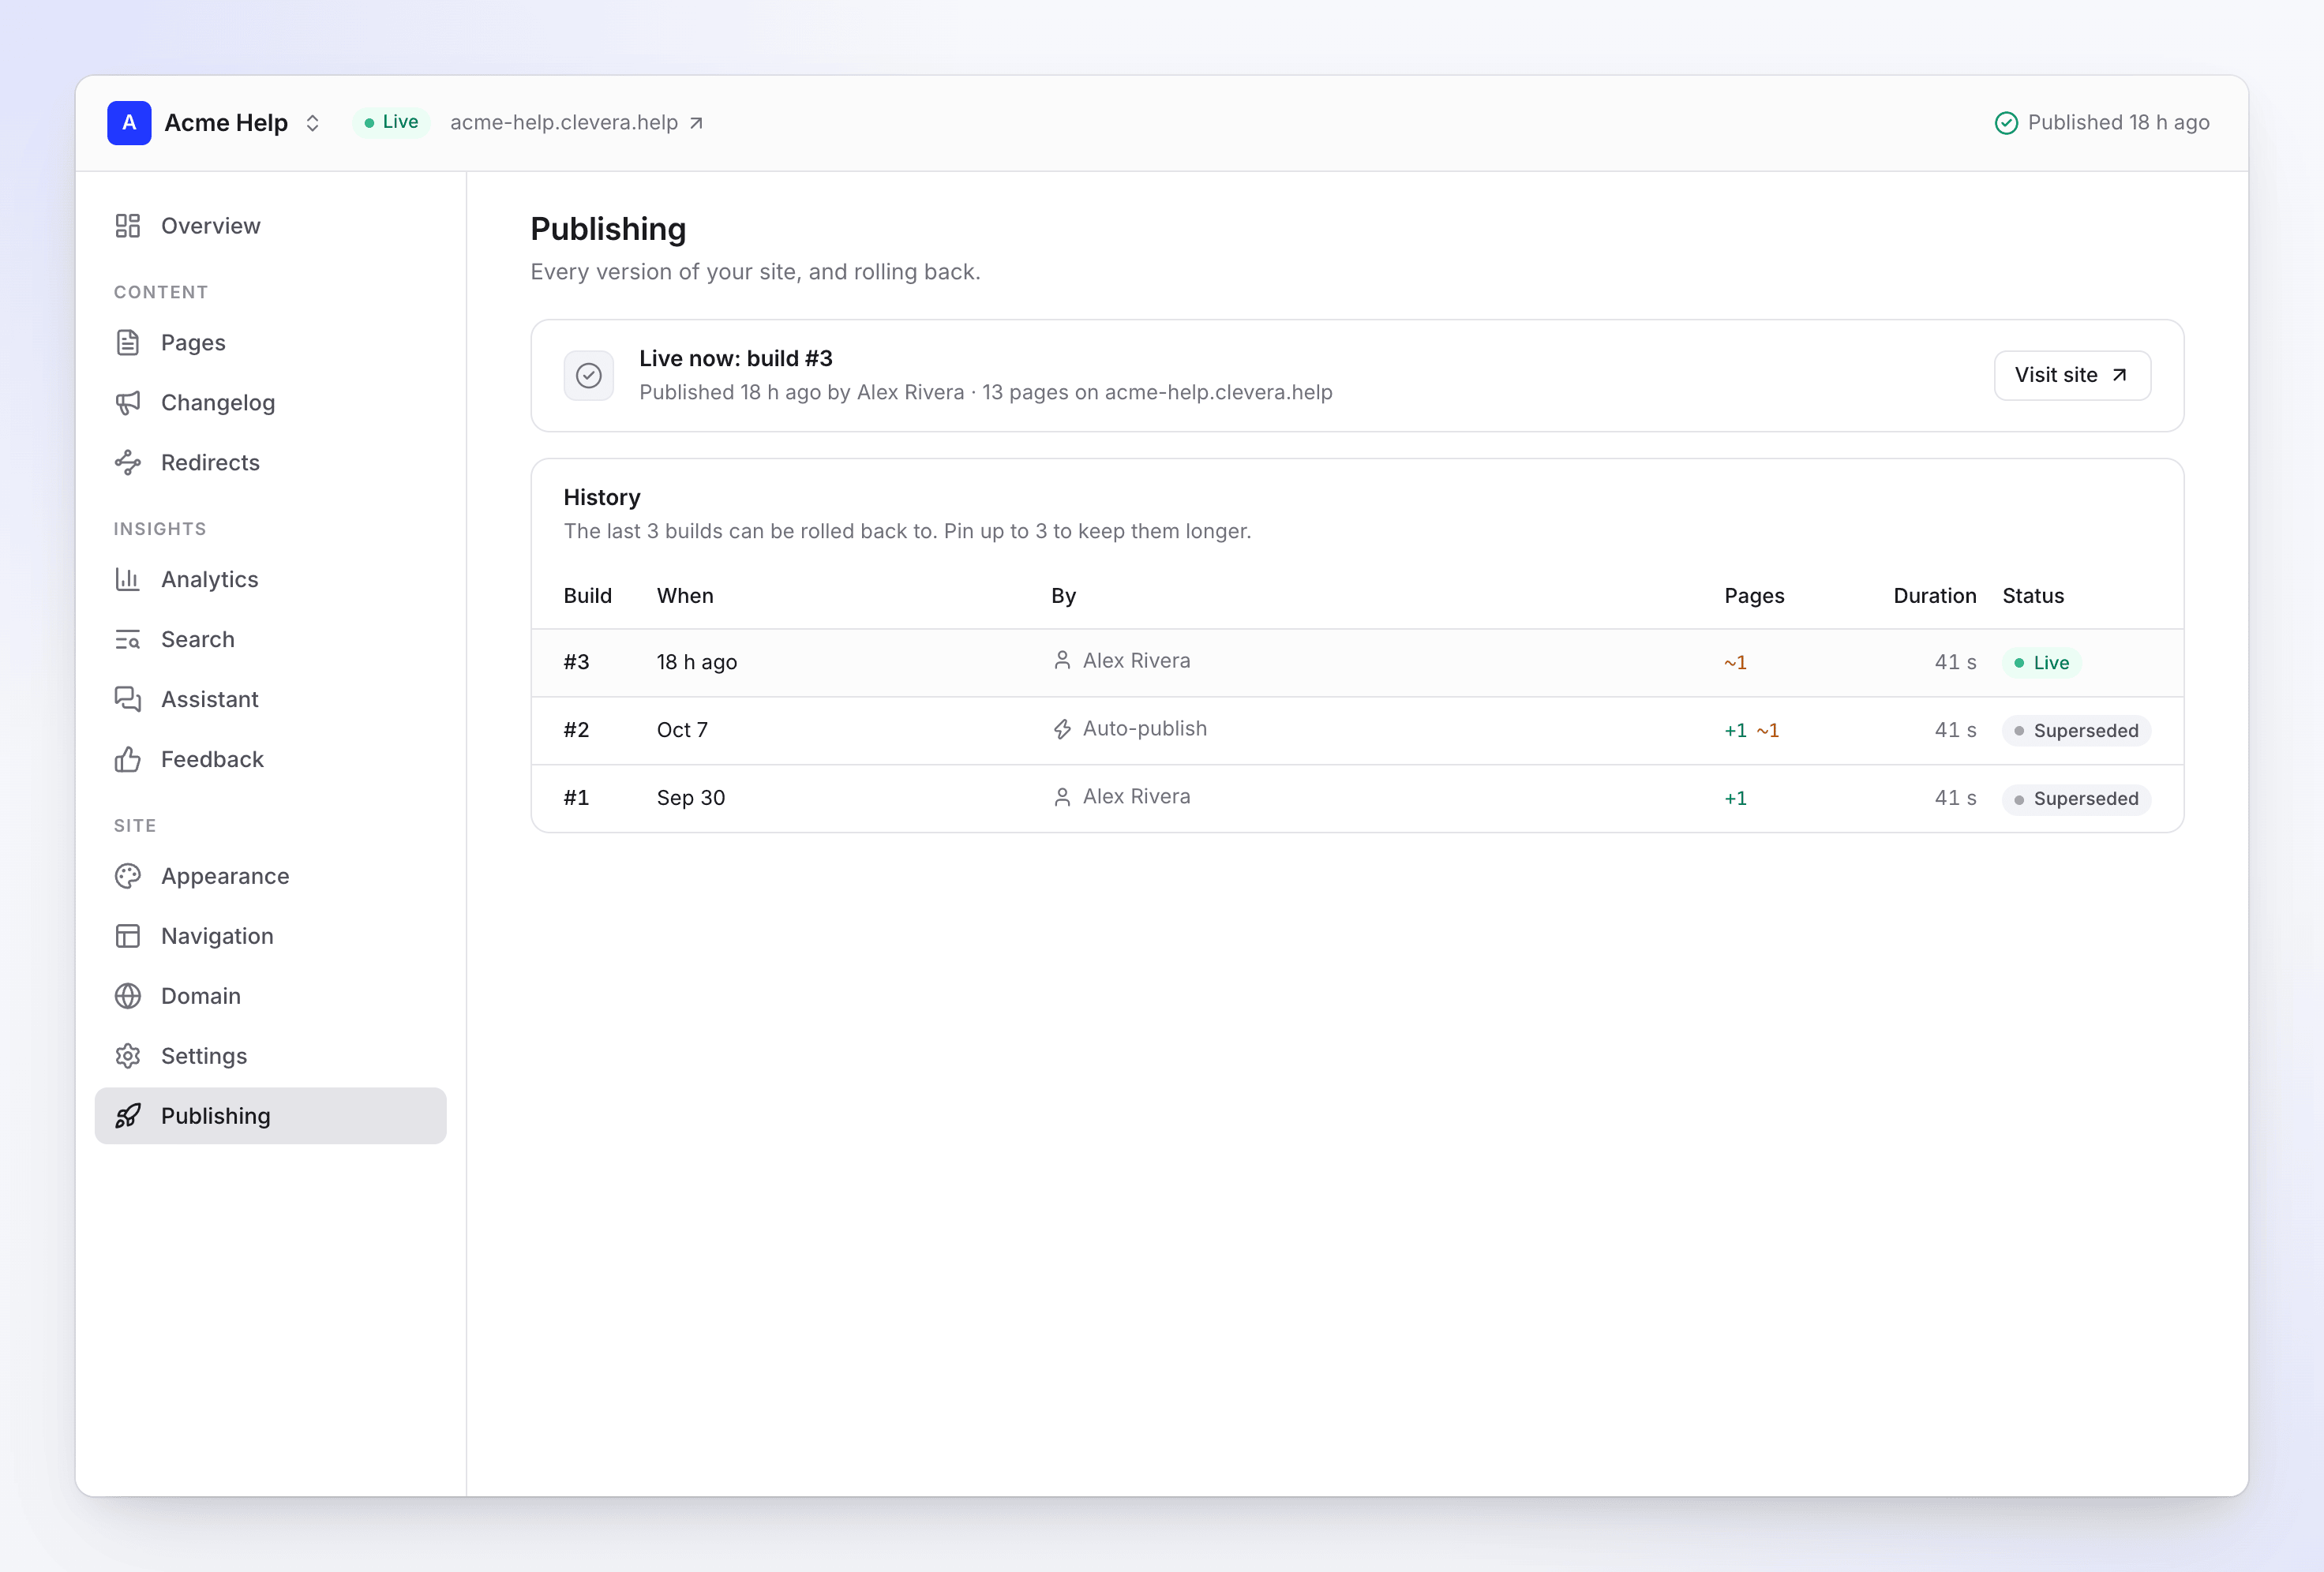Click the Superseded pill in build #1 row
Image resolution: width=2324 pixels, height=1572 pixels.
click(2076, 799)
